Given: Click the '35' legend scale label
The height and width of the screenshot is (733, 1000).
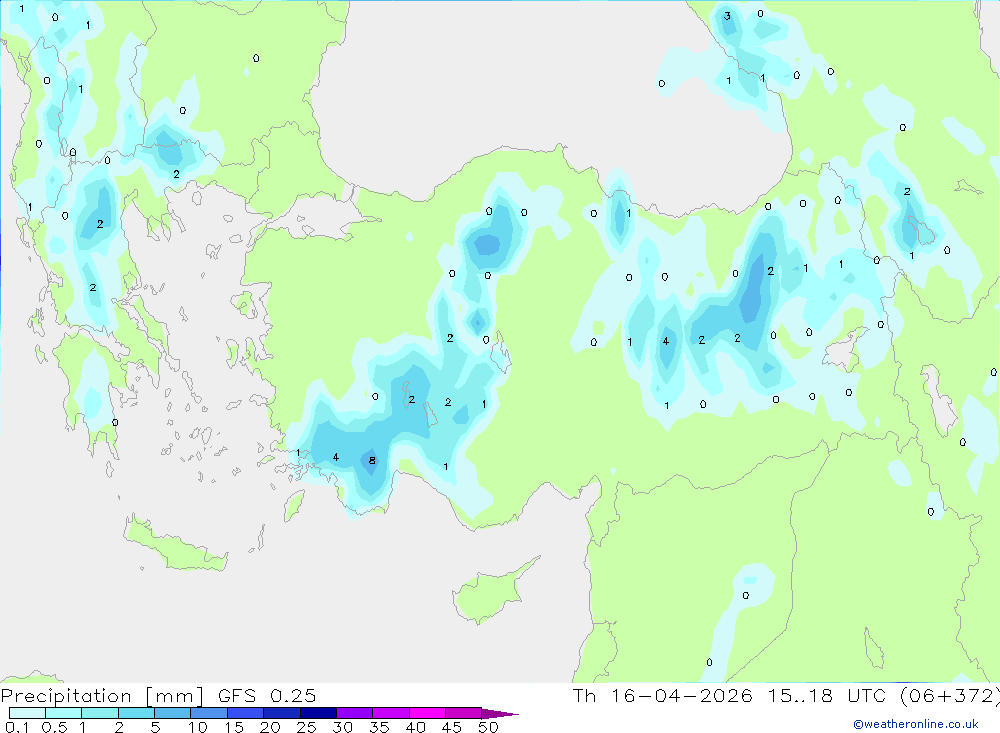Looking at the screenshot, I should 379,727.
